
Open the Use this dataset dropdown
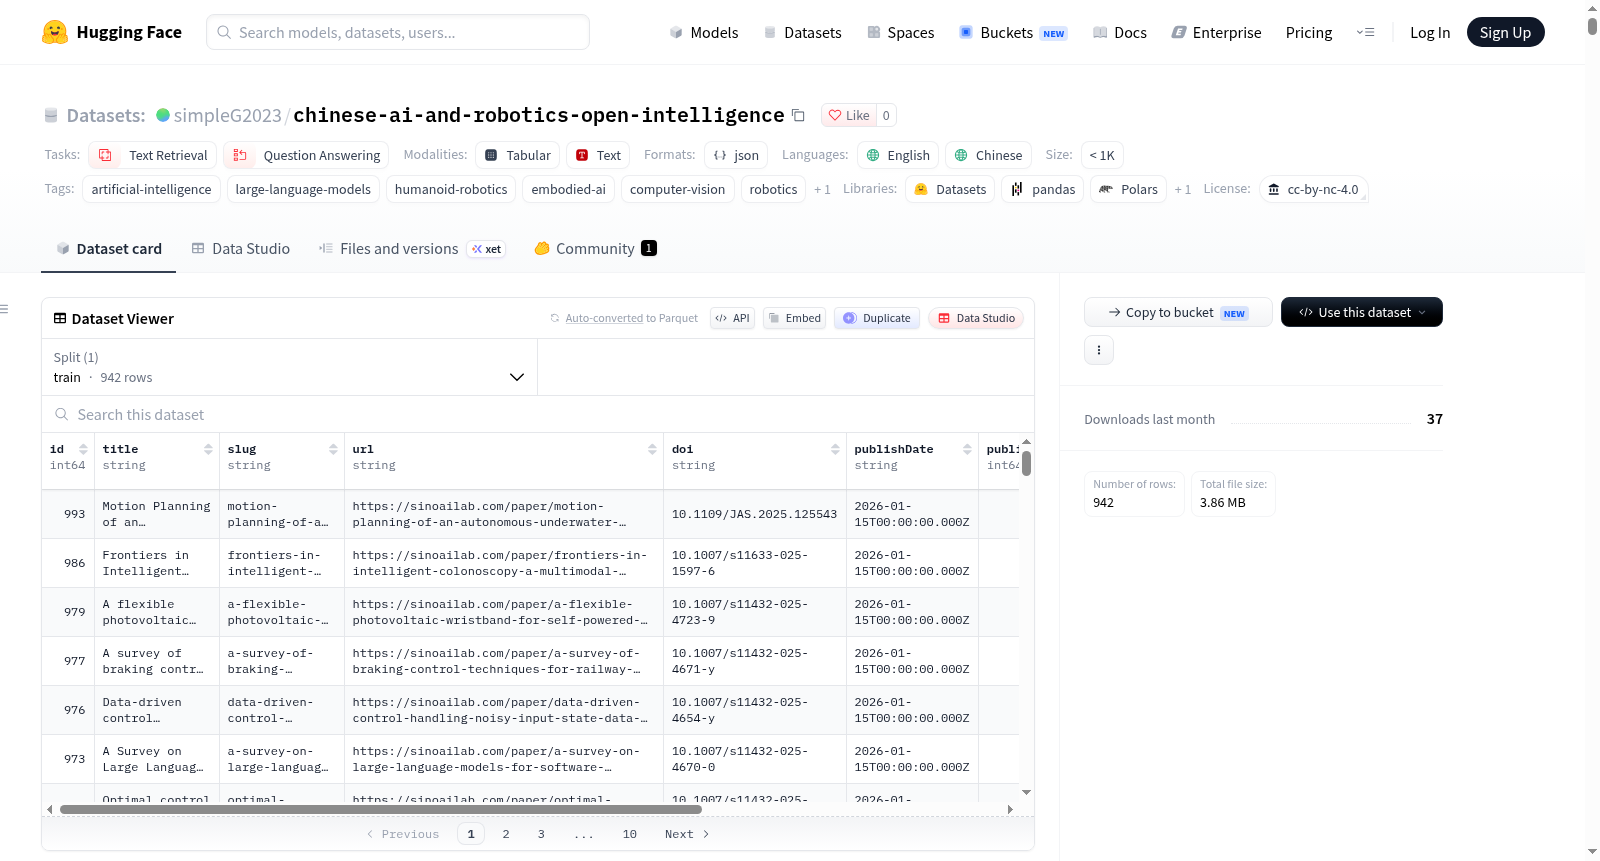1362,312
